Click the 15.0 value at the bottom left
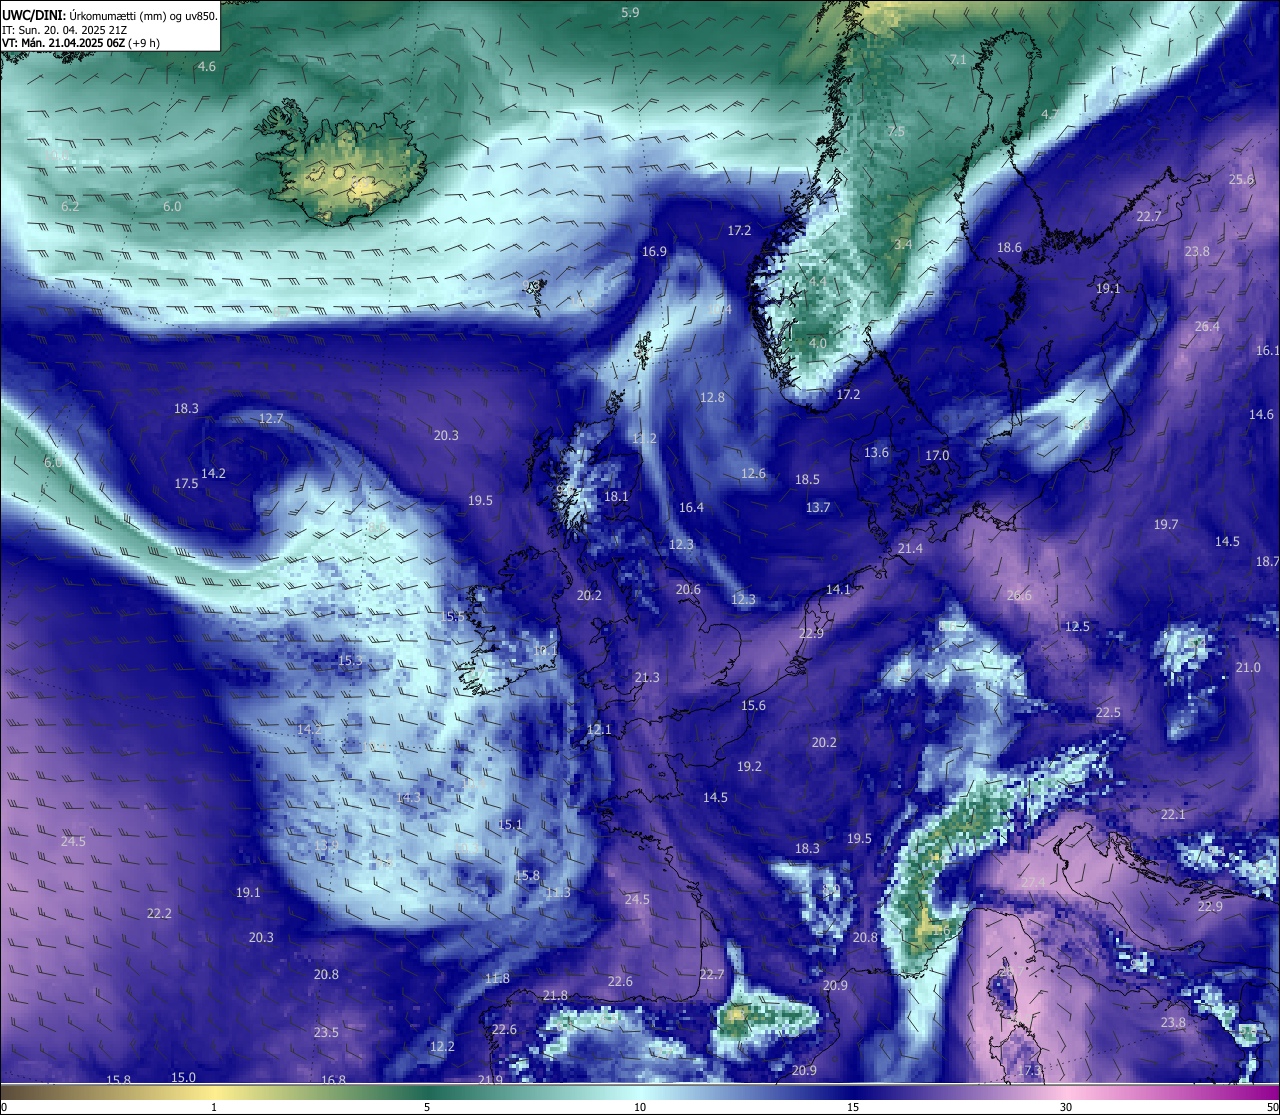The height and width of the screenshot is (1115, 1280). [183, 1078]
